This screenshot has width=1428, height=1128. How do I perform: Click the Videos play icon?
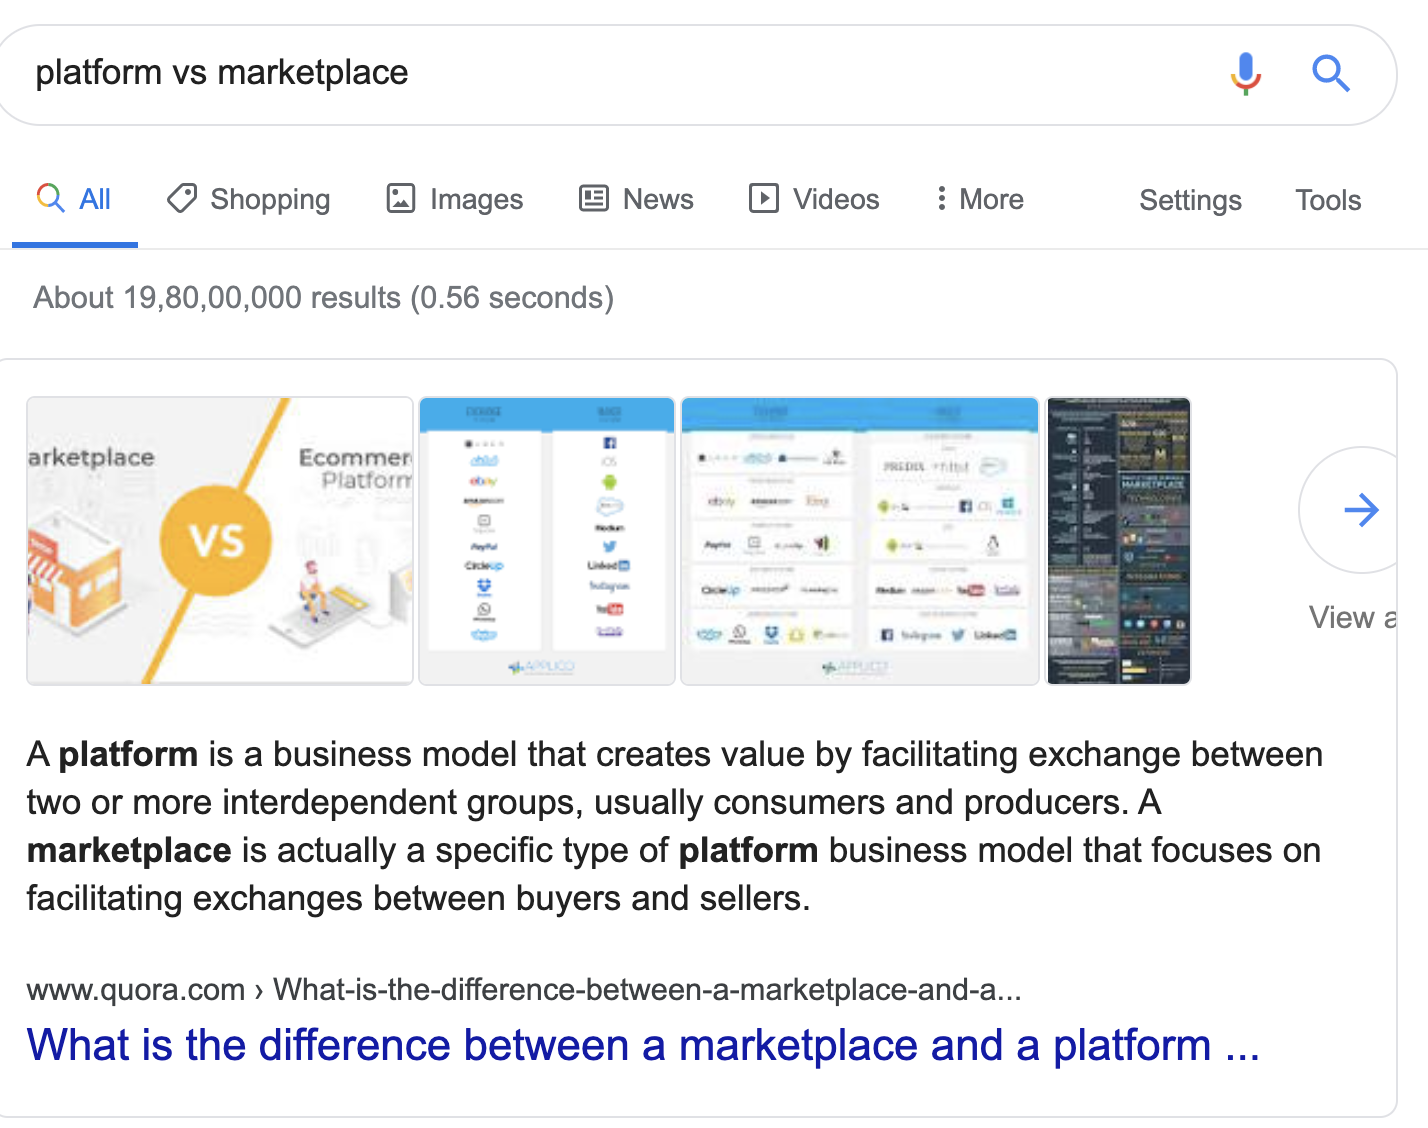[763, 199]
